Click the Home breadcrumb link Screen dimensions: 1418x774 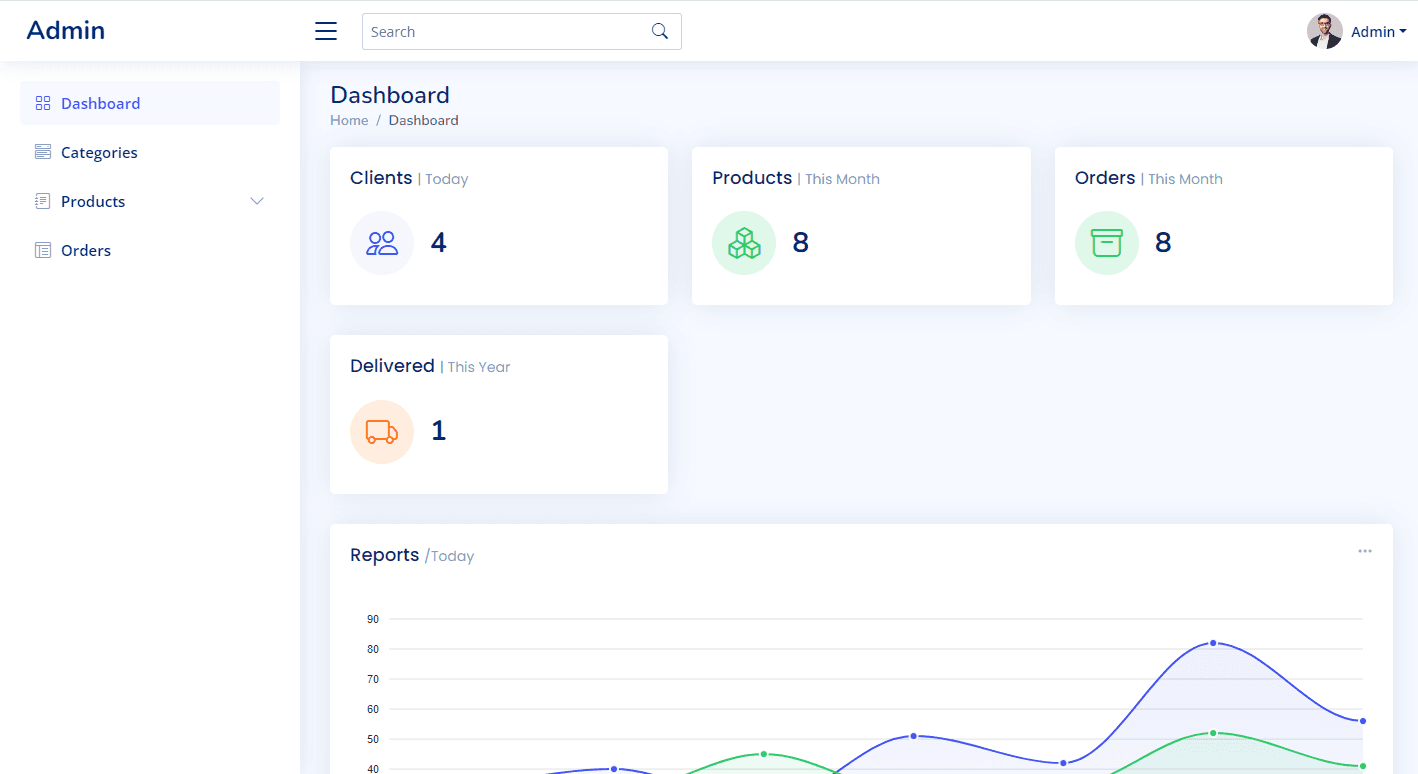[x=349, y=120]
